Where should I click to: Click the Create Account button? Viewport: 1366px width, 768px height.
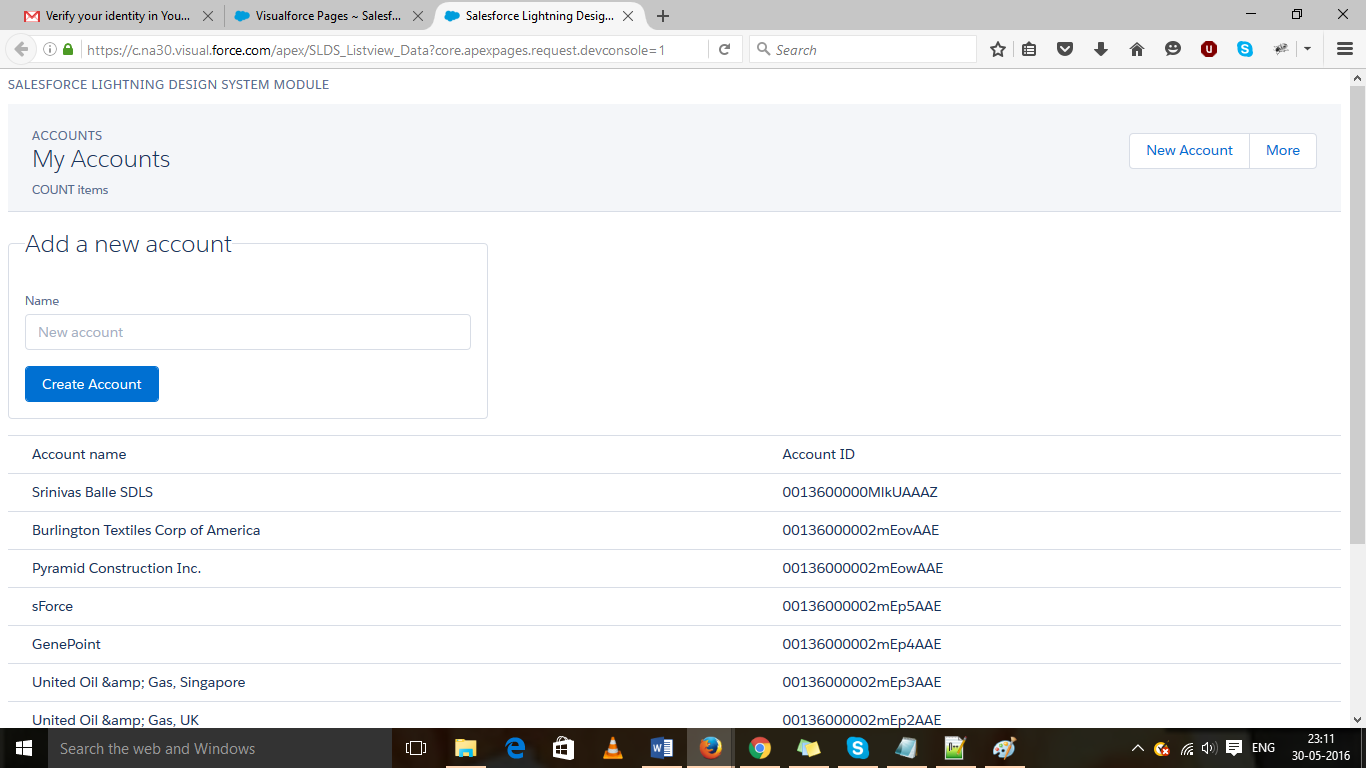point(92,384)
